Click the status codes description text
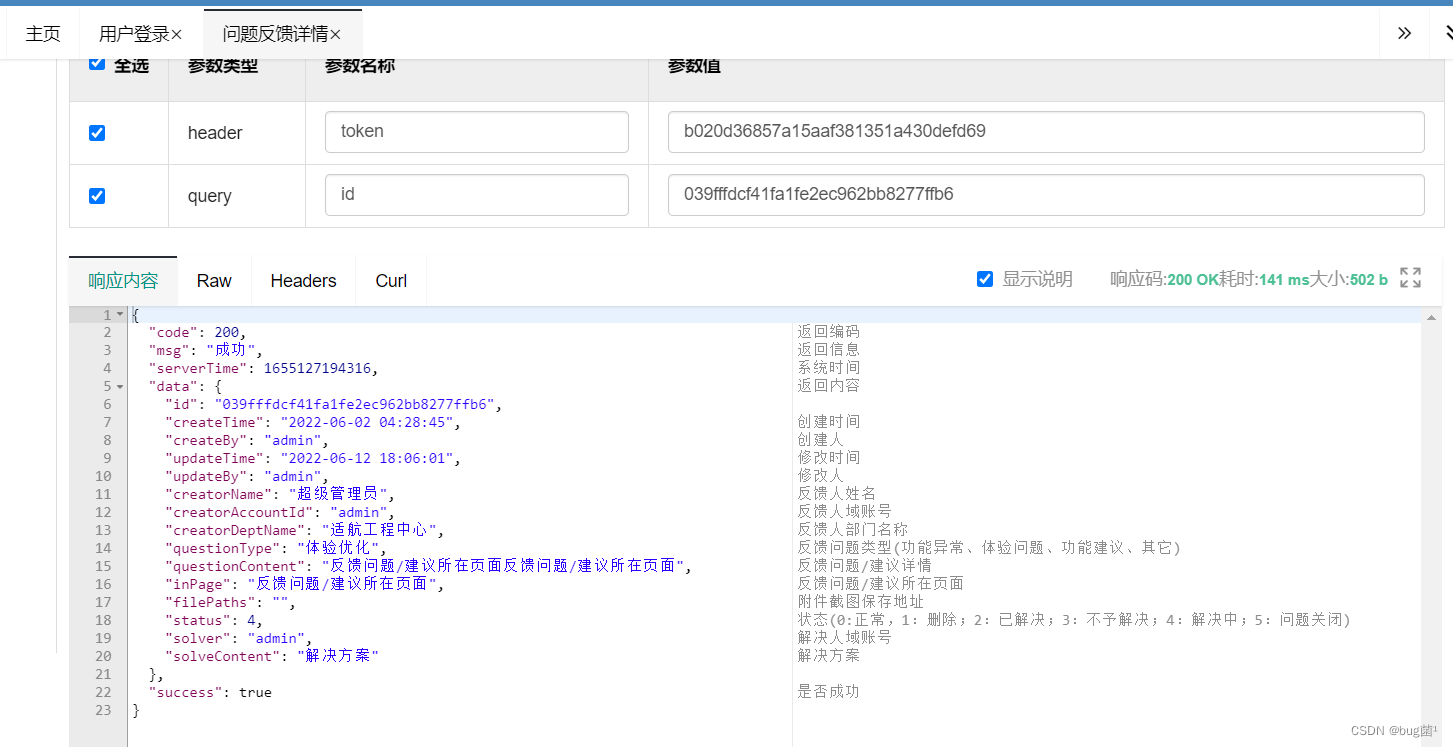This screenshot has width=1453, height=747. 1074,621
